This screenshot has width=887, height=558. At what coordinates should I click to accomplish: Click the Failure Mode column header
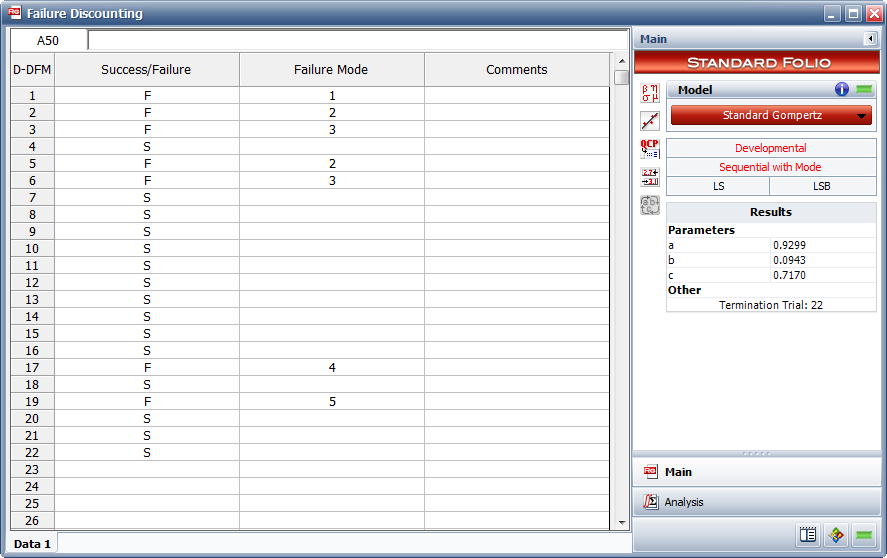(x=331, y=70)
